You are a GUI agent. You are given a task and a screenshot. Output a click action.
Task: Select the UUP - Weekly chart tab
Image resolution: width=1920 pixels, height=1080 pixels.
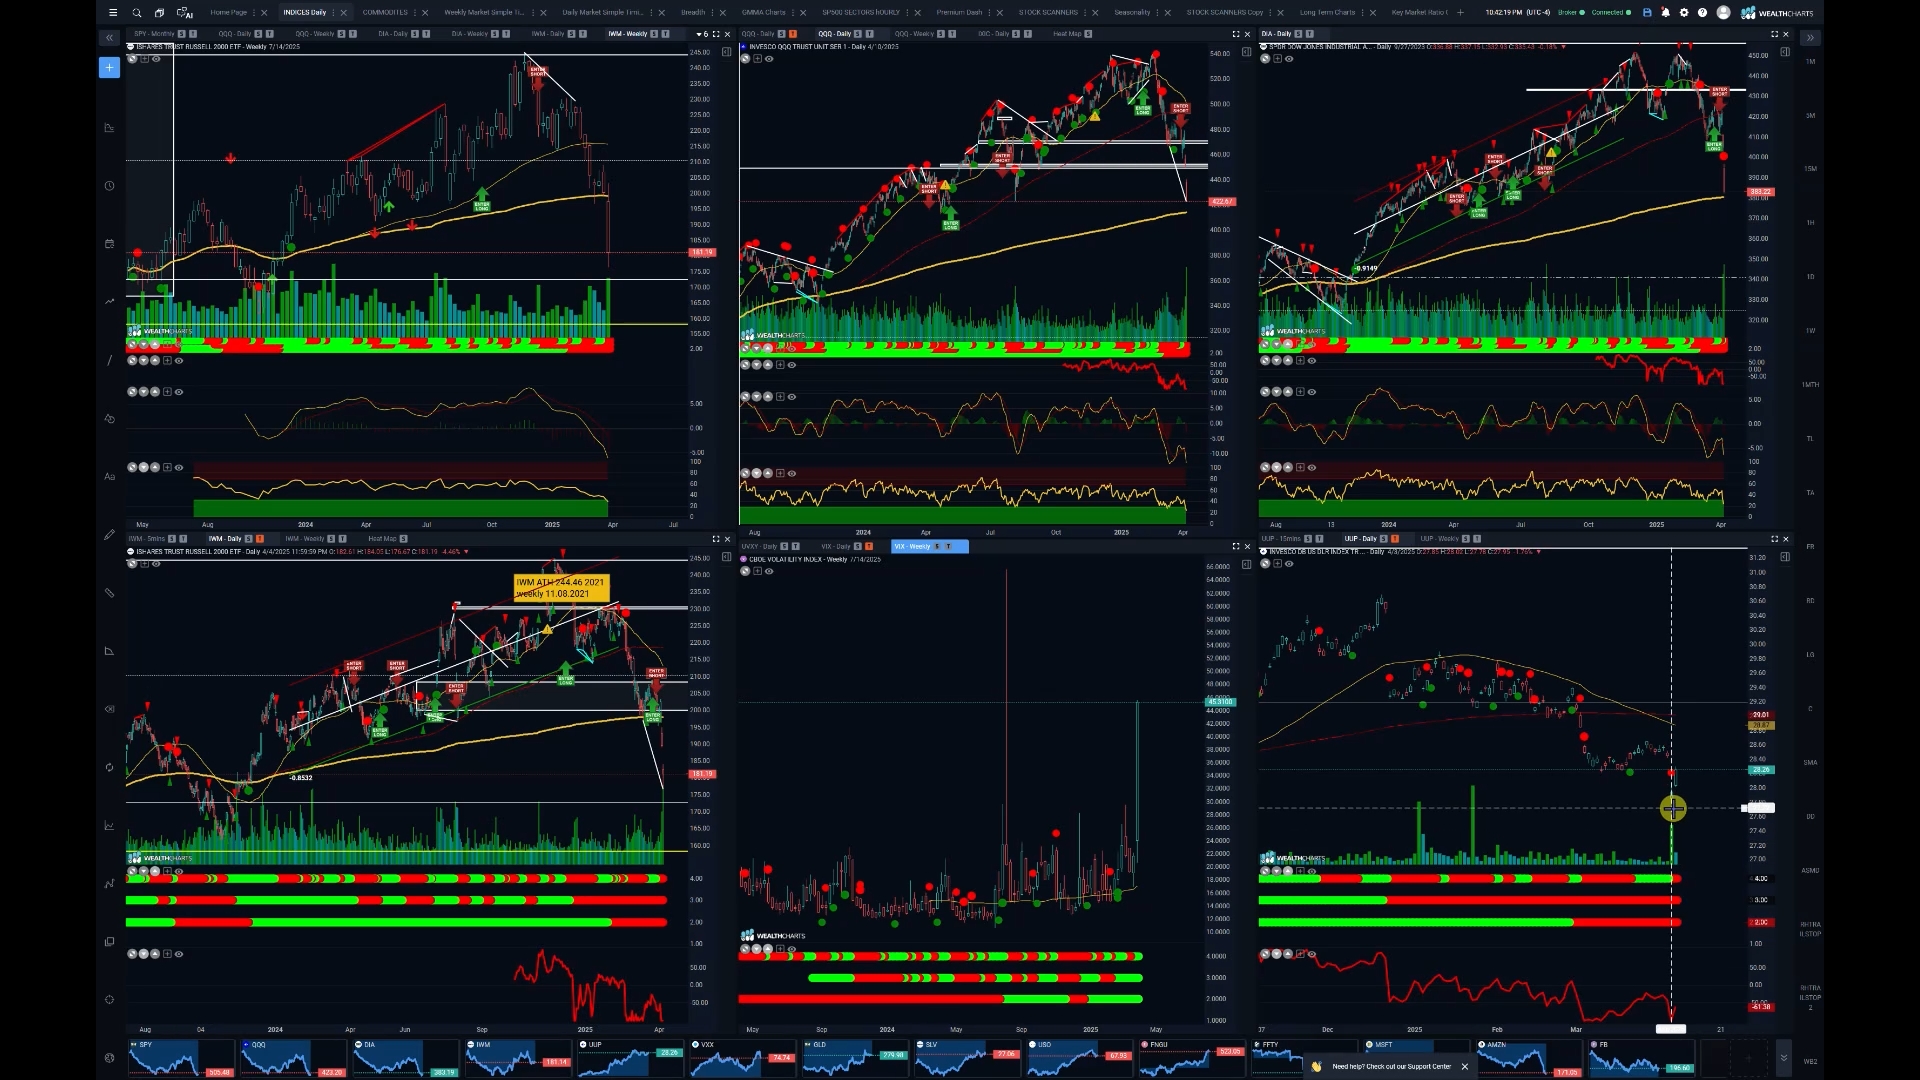tap(1439, 539)
